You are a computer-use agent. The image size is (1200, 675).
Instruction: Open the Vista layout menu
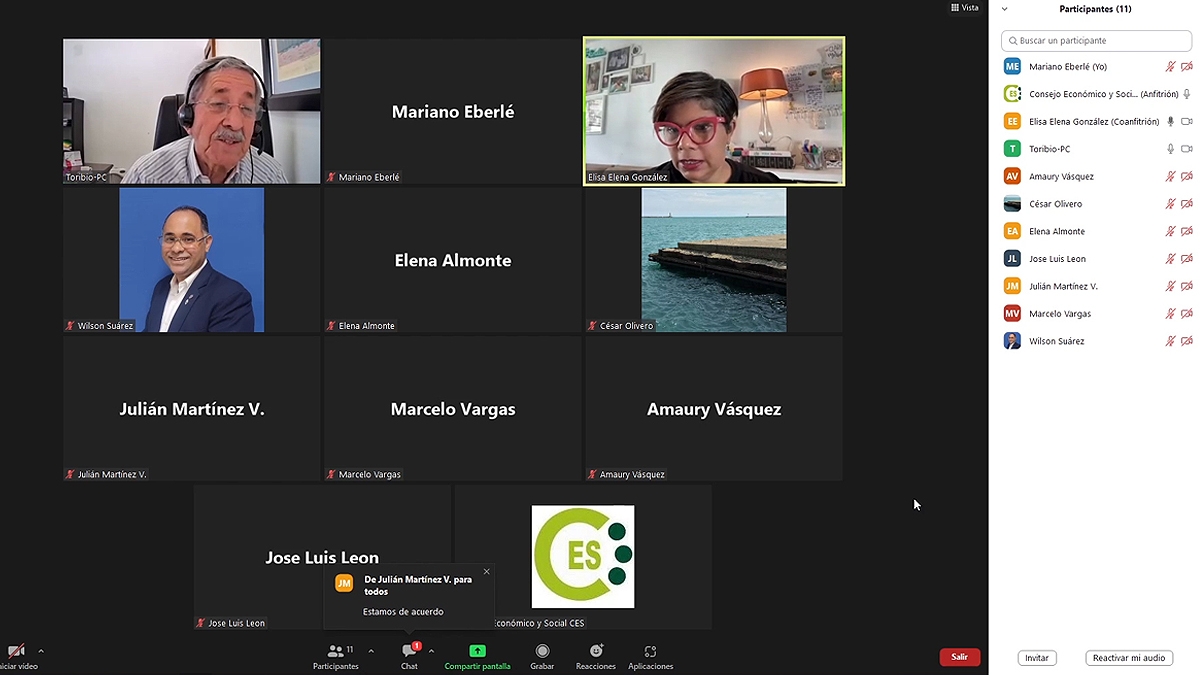965,8
